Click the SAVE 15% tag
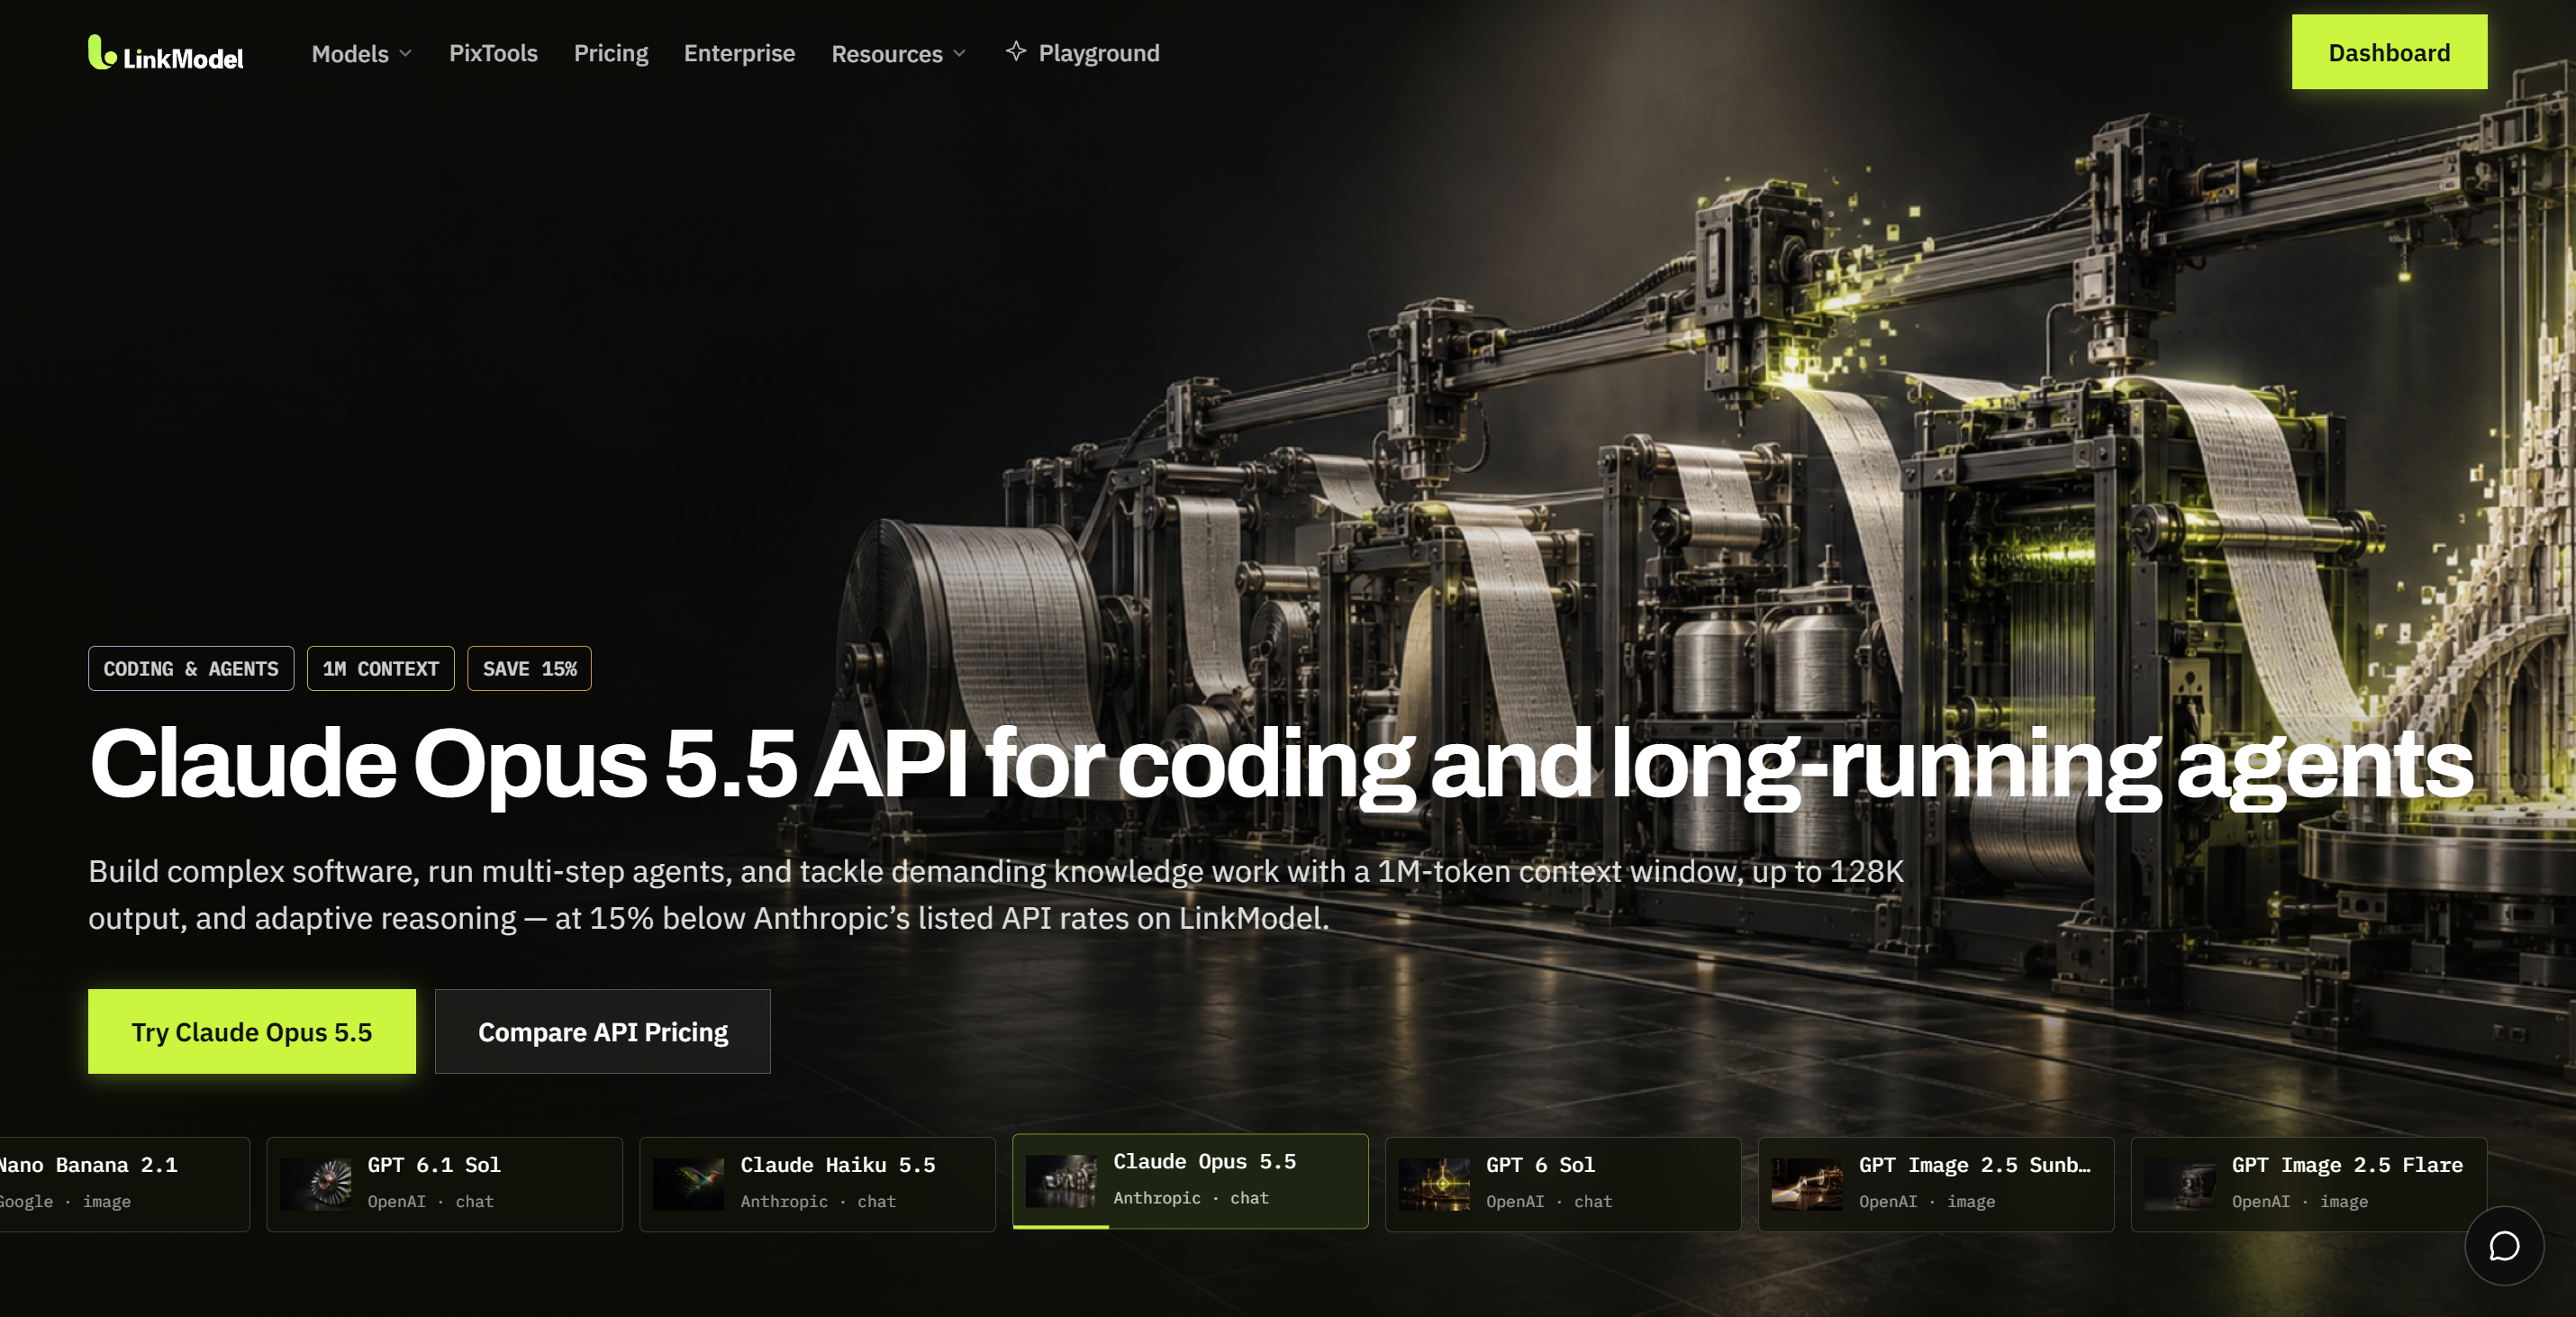2576x1317 pixels. [x=530, y=668]
